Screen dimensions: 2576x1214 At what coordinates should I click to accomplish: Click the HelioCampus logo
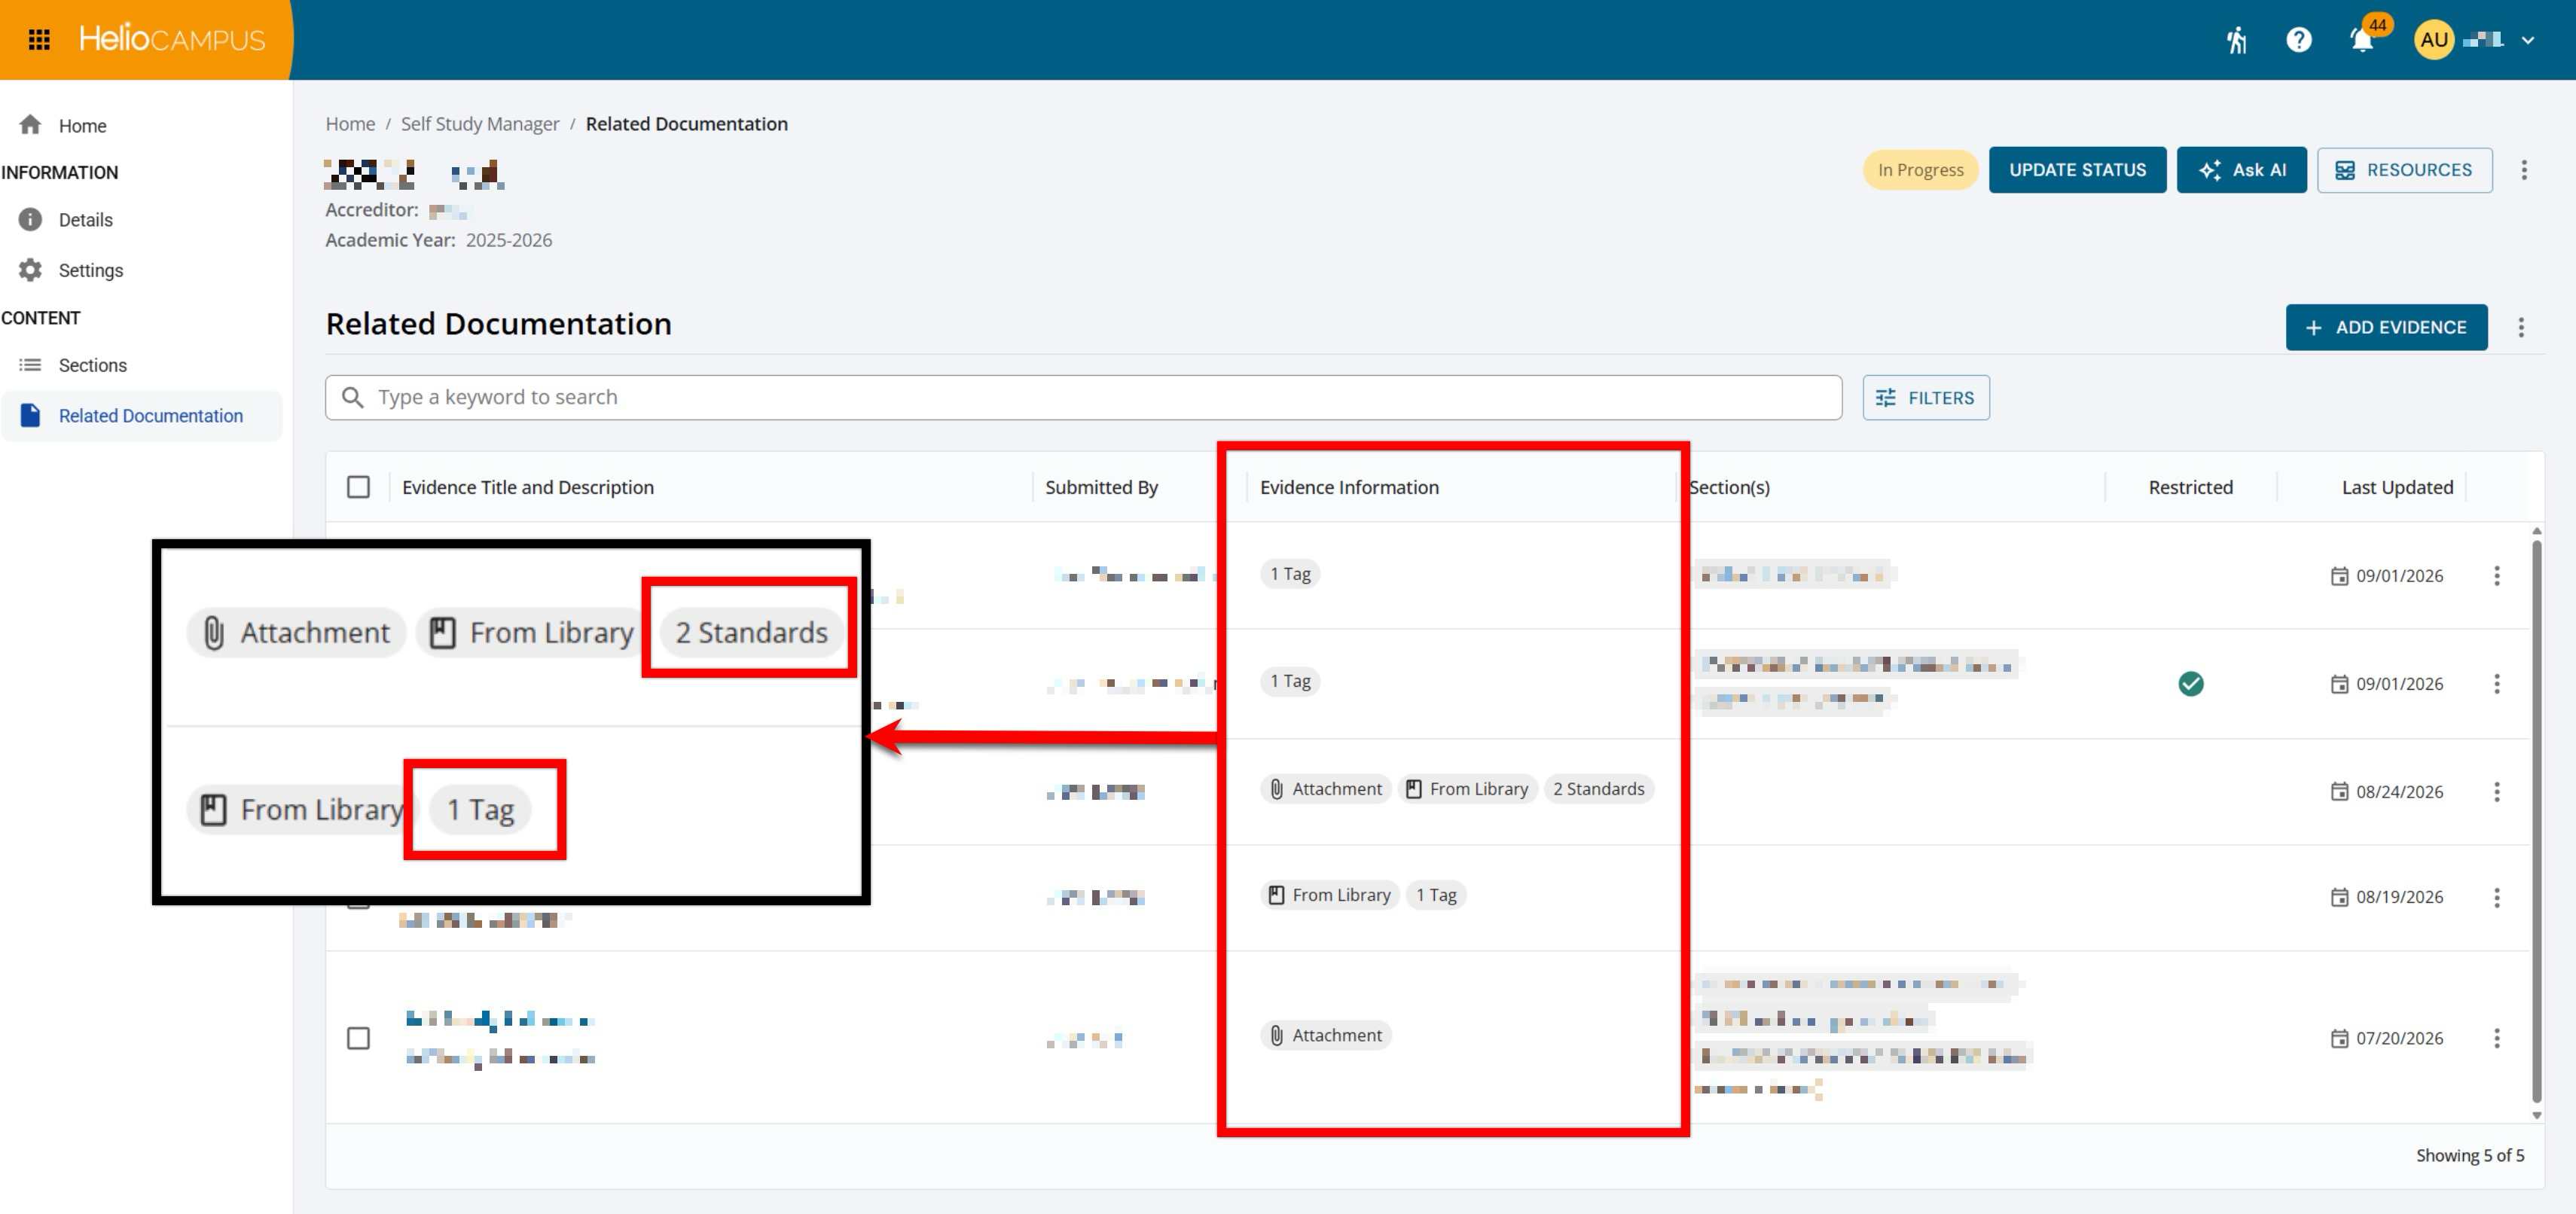click(172, 39)
